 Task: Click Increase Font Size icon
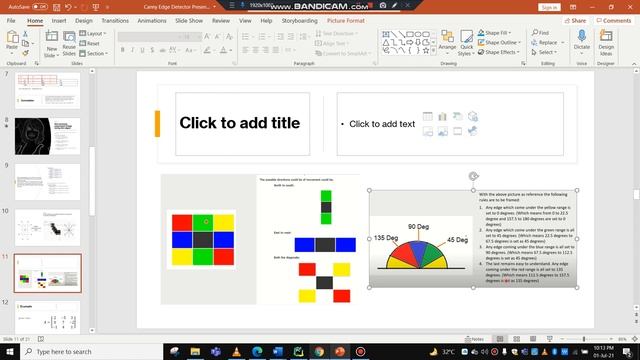[207, 37]
